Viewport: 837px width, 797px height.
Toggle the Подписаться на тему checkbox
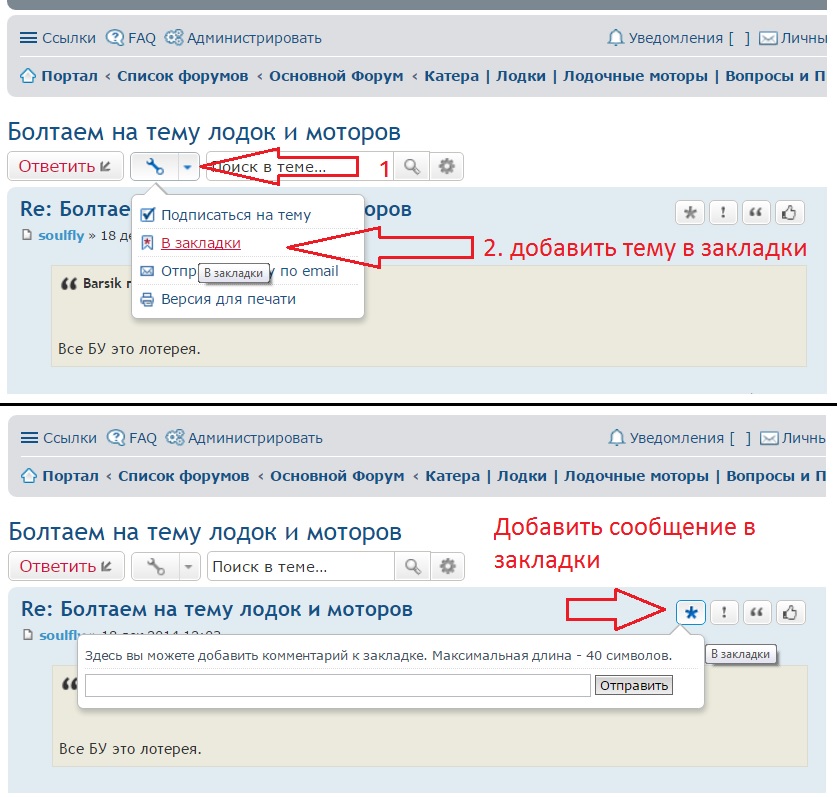[148, 215]
